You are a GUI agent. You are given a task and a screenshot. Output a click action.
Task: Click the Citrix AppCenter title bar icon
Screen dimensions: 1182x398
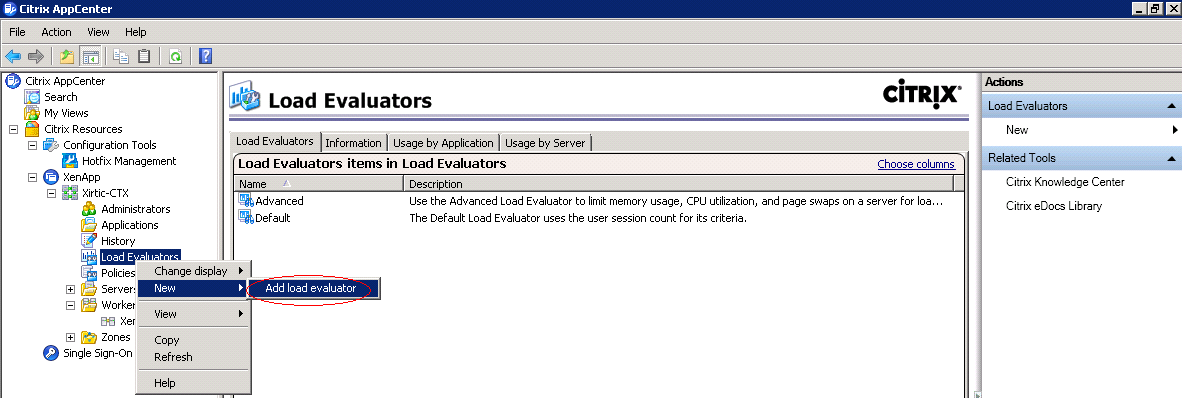click(x=10, y=8)
